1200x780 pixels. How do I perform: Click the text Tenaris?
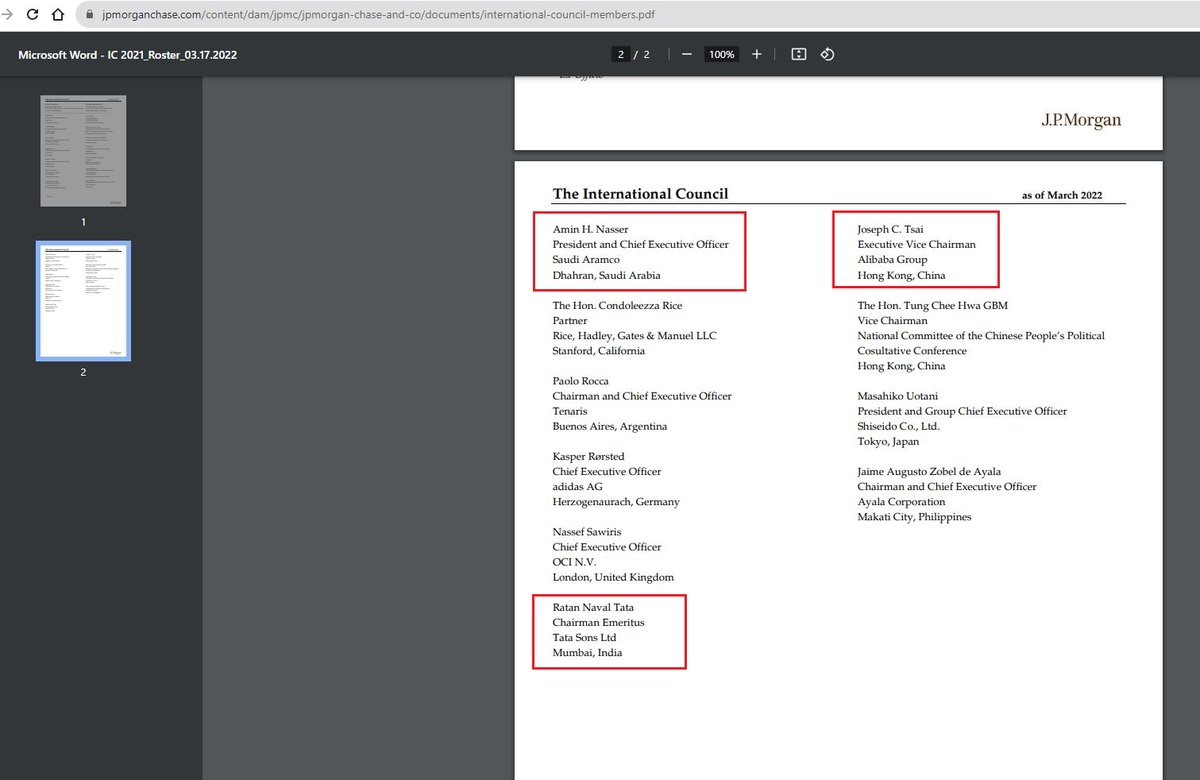tap(570, 411)
